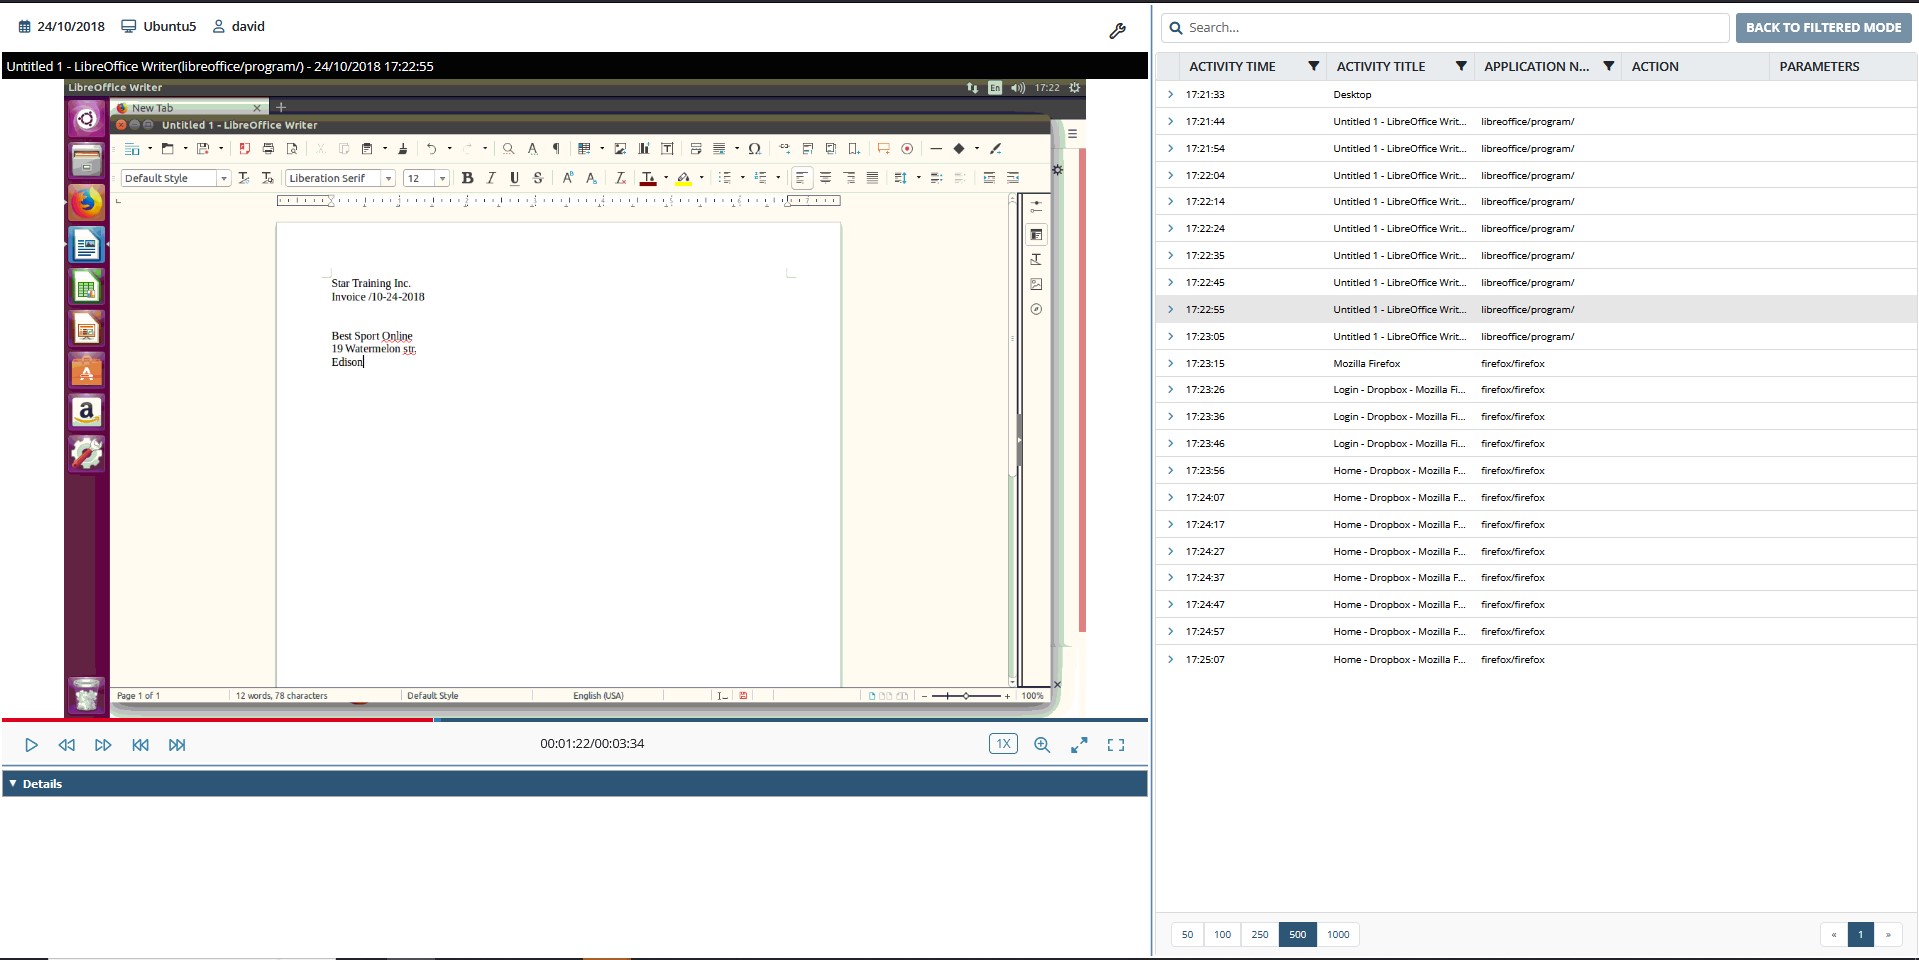Show 100 rows per page
Viewport: 1919px width, 960px height.
1222,934
